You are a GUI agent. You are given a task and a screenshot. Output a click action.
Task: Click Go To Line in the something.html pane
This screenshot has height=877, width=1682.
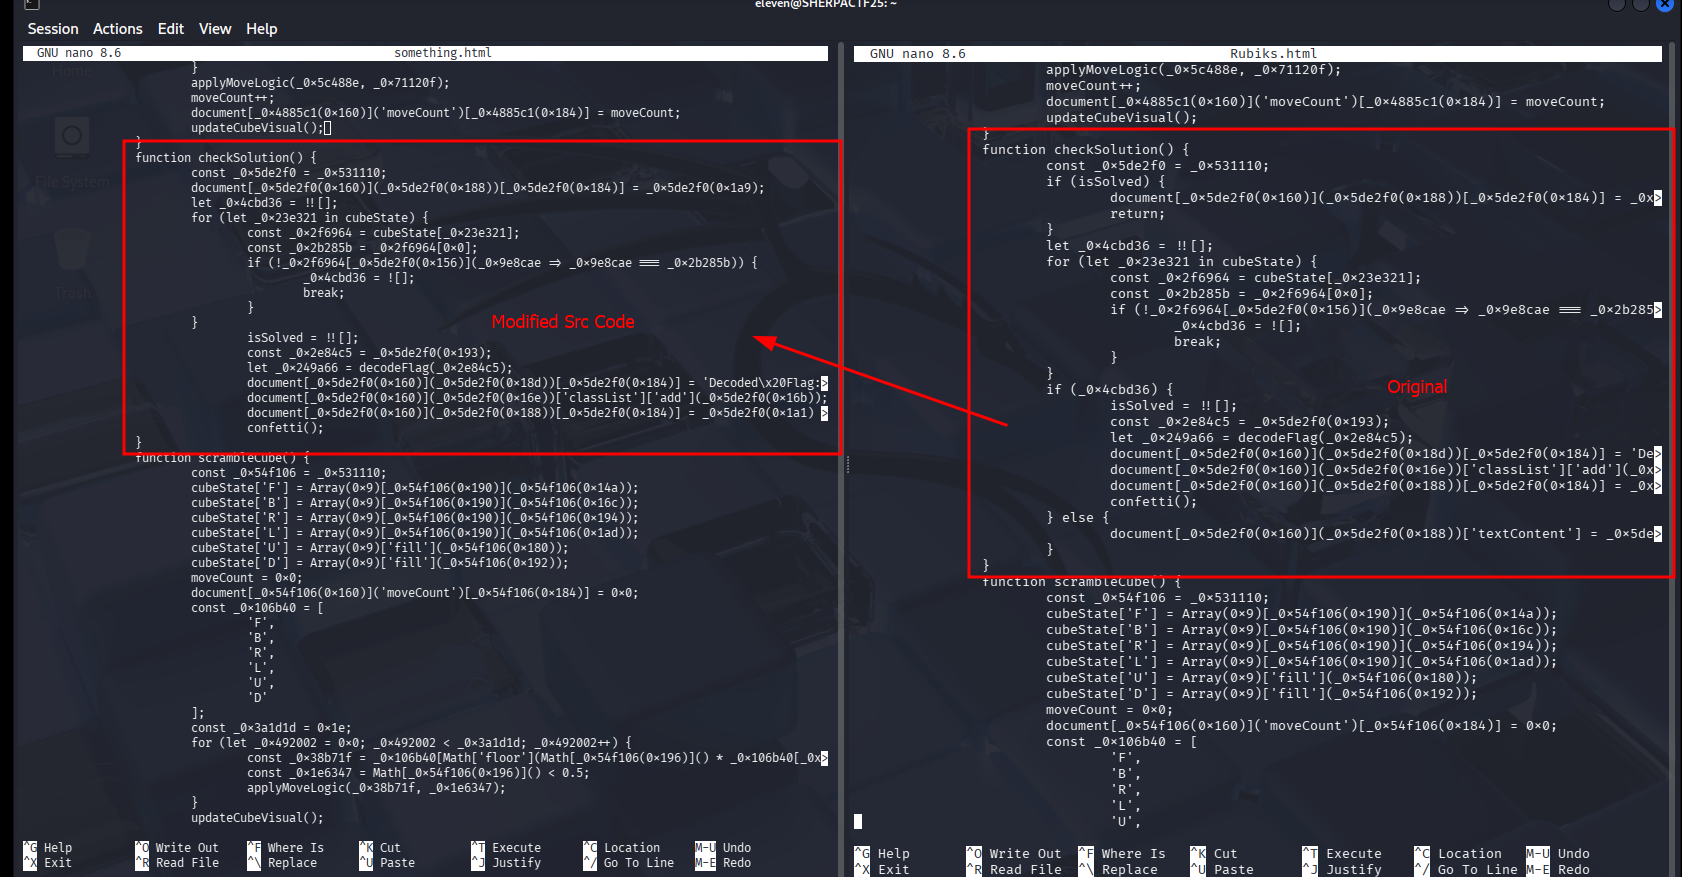pos(629,863)
